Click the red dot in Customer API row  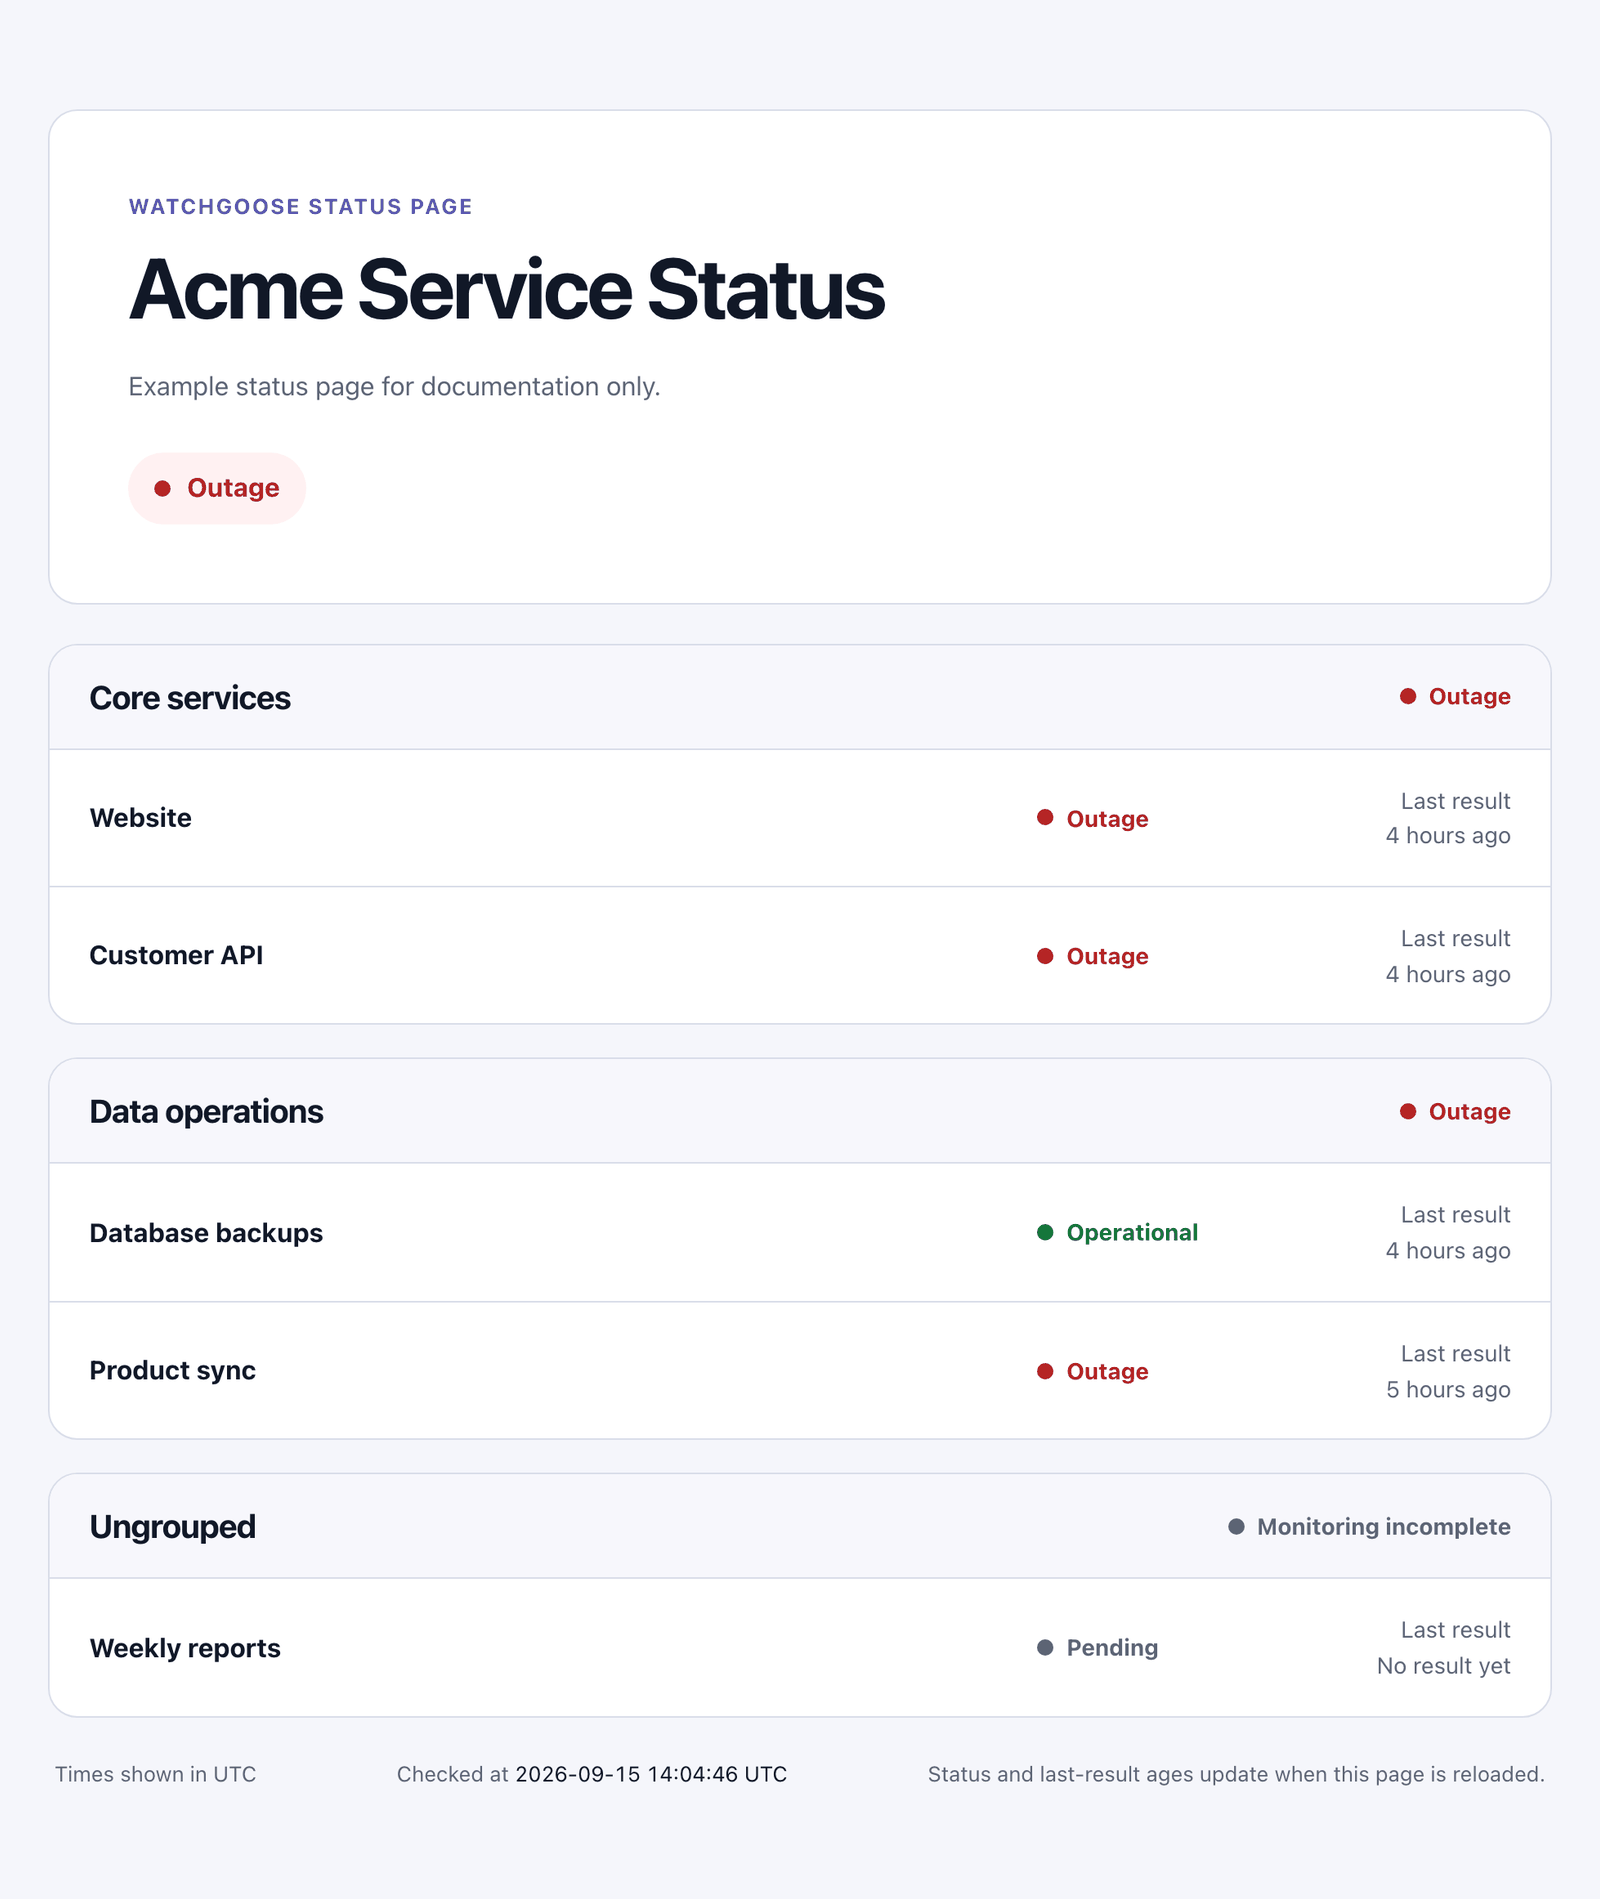point(1045,956)
